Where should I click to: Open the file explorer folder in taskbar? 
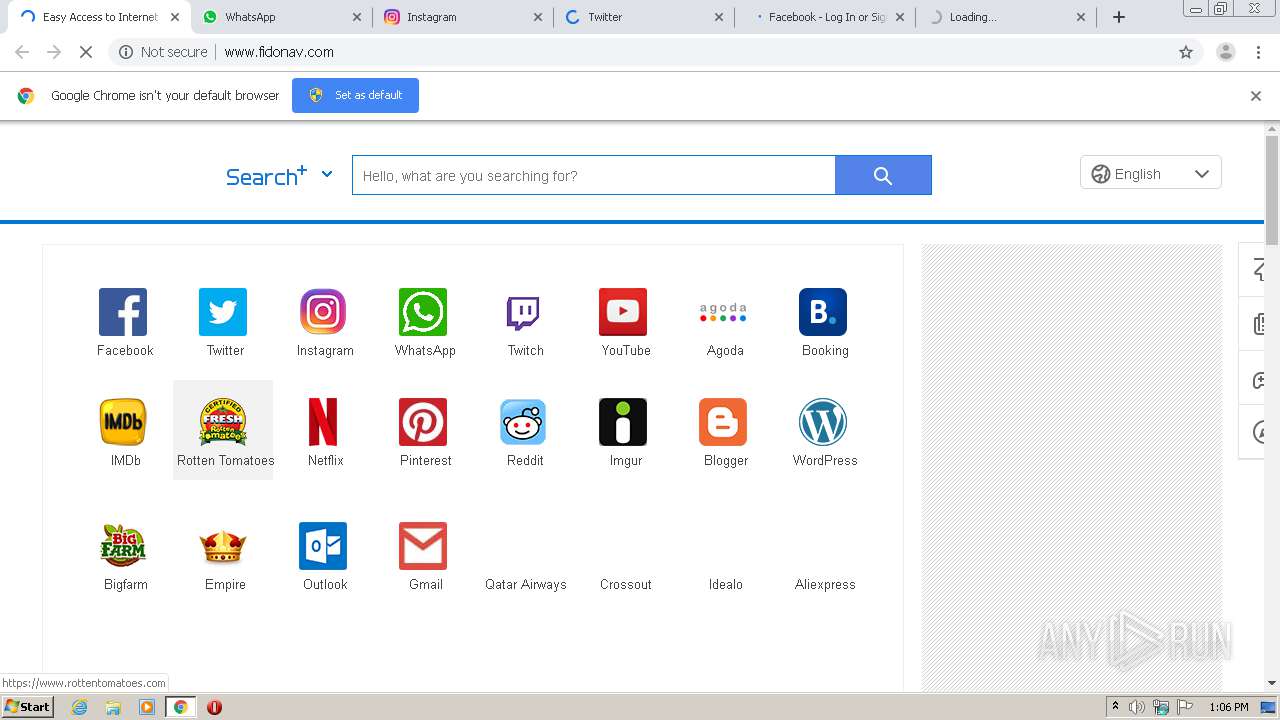point(113,707)
